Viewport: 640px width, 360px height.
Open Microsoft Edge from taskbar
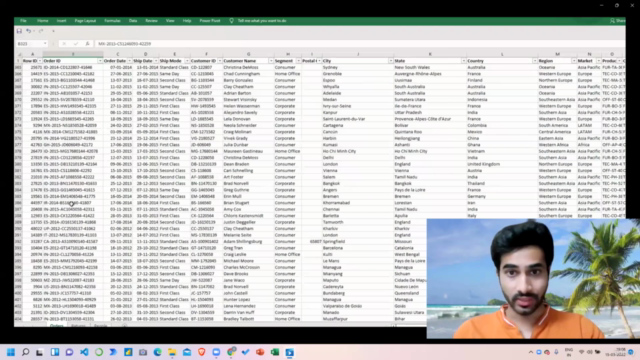tap(158, 352)
